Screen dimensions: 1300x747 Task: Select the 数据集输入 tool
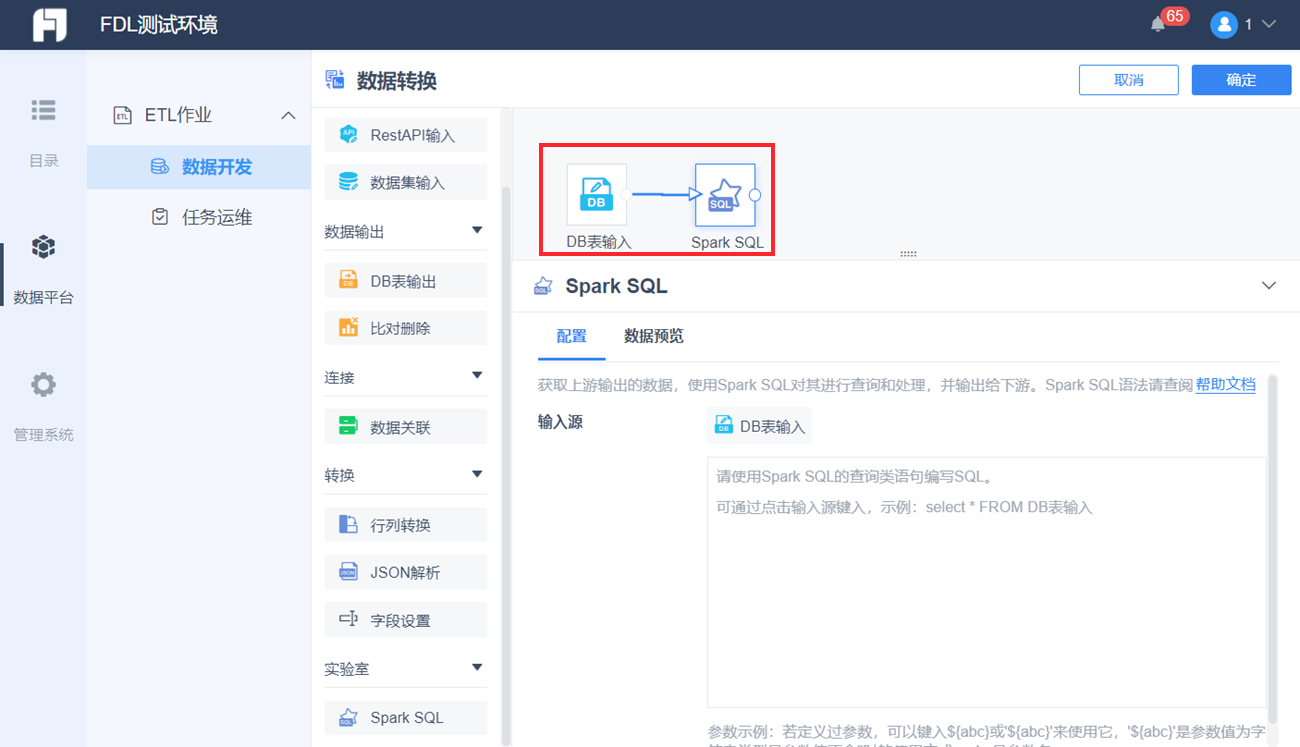click(405, 181)
